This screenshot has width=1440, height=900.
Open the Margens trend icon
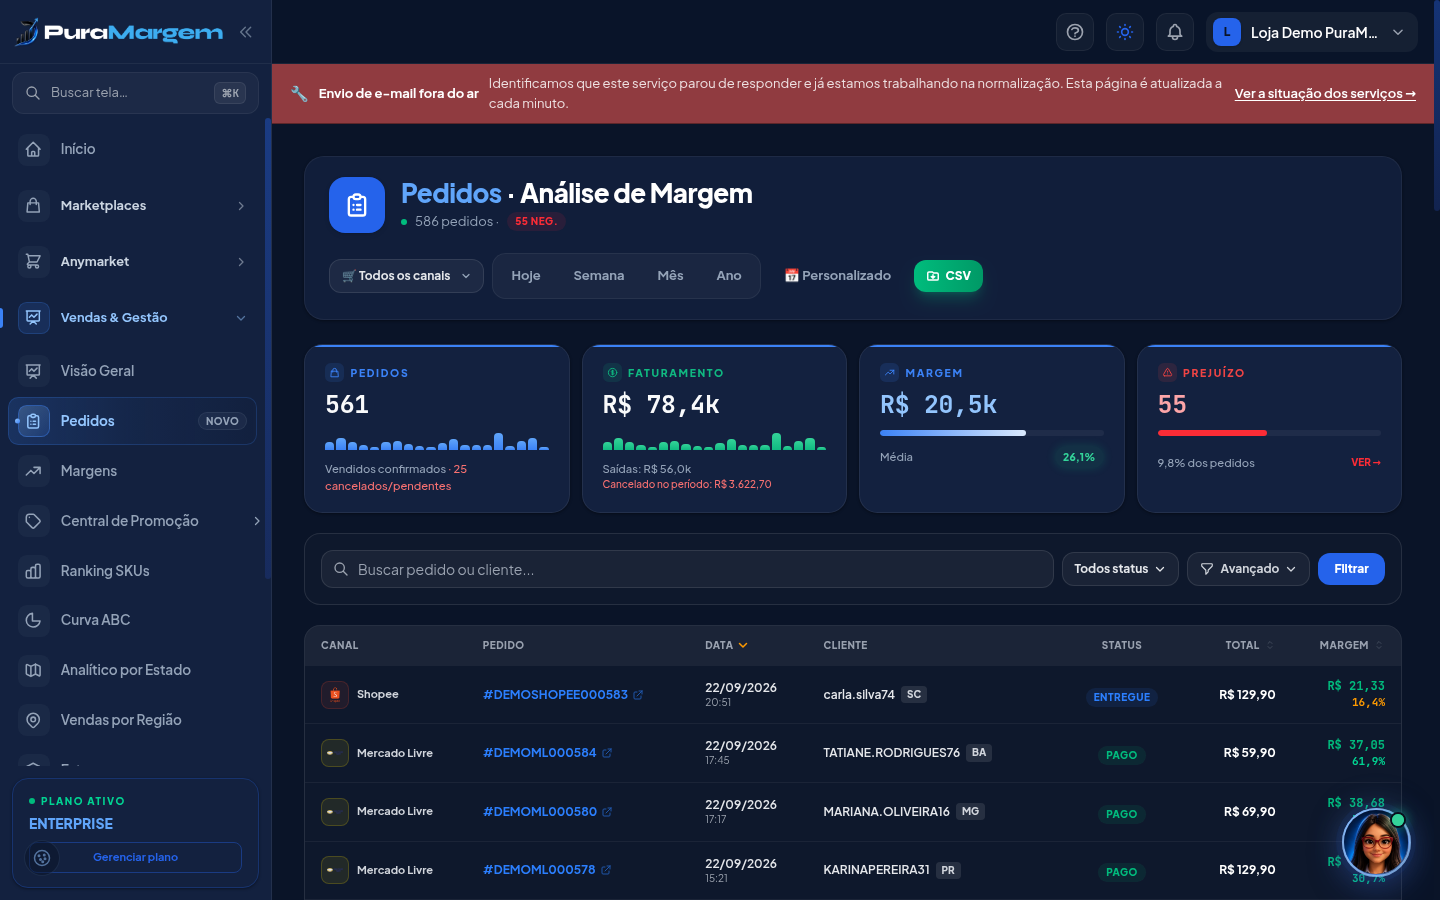point(33,471)
